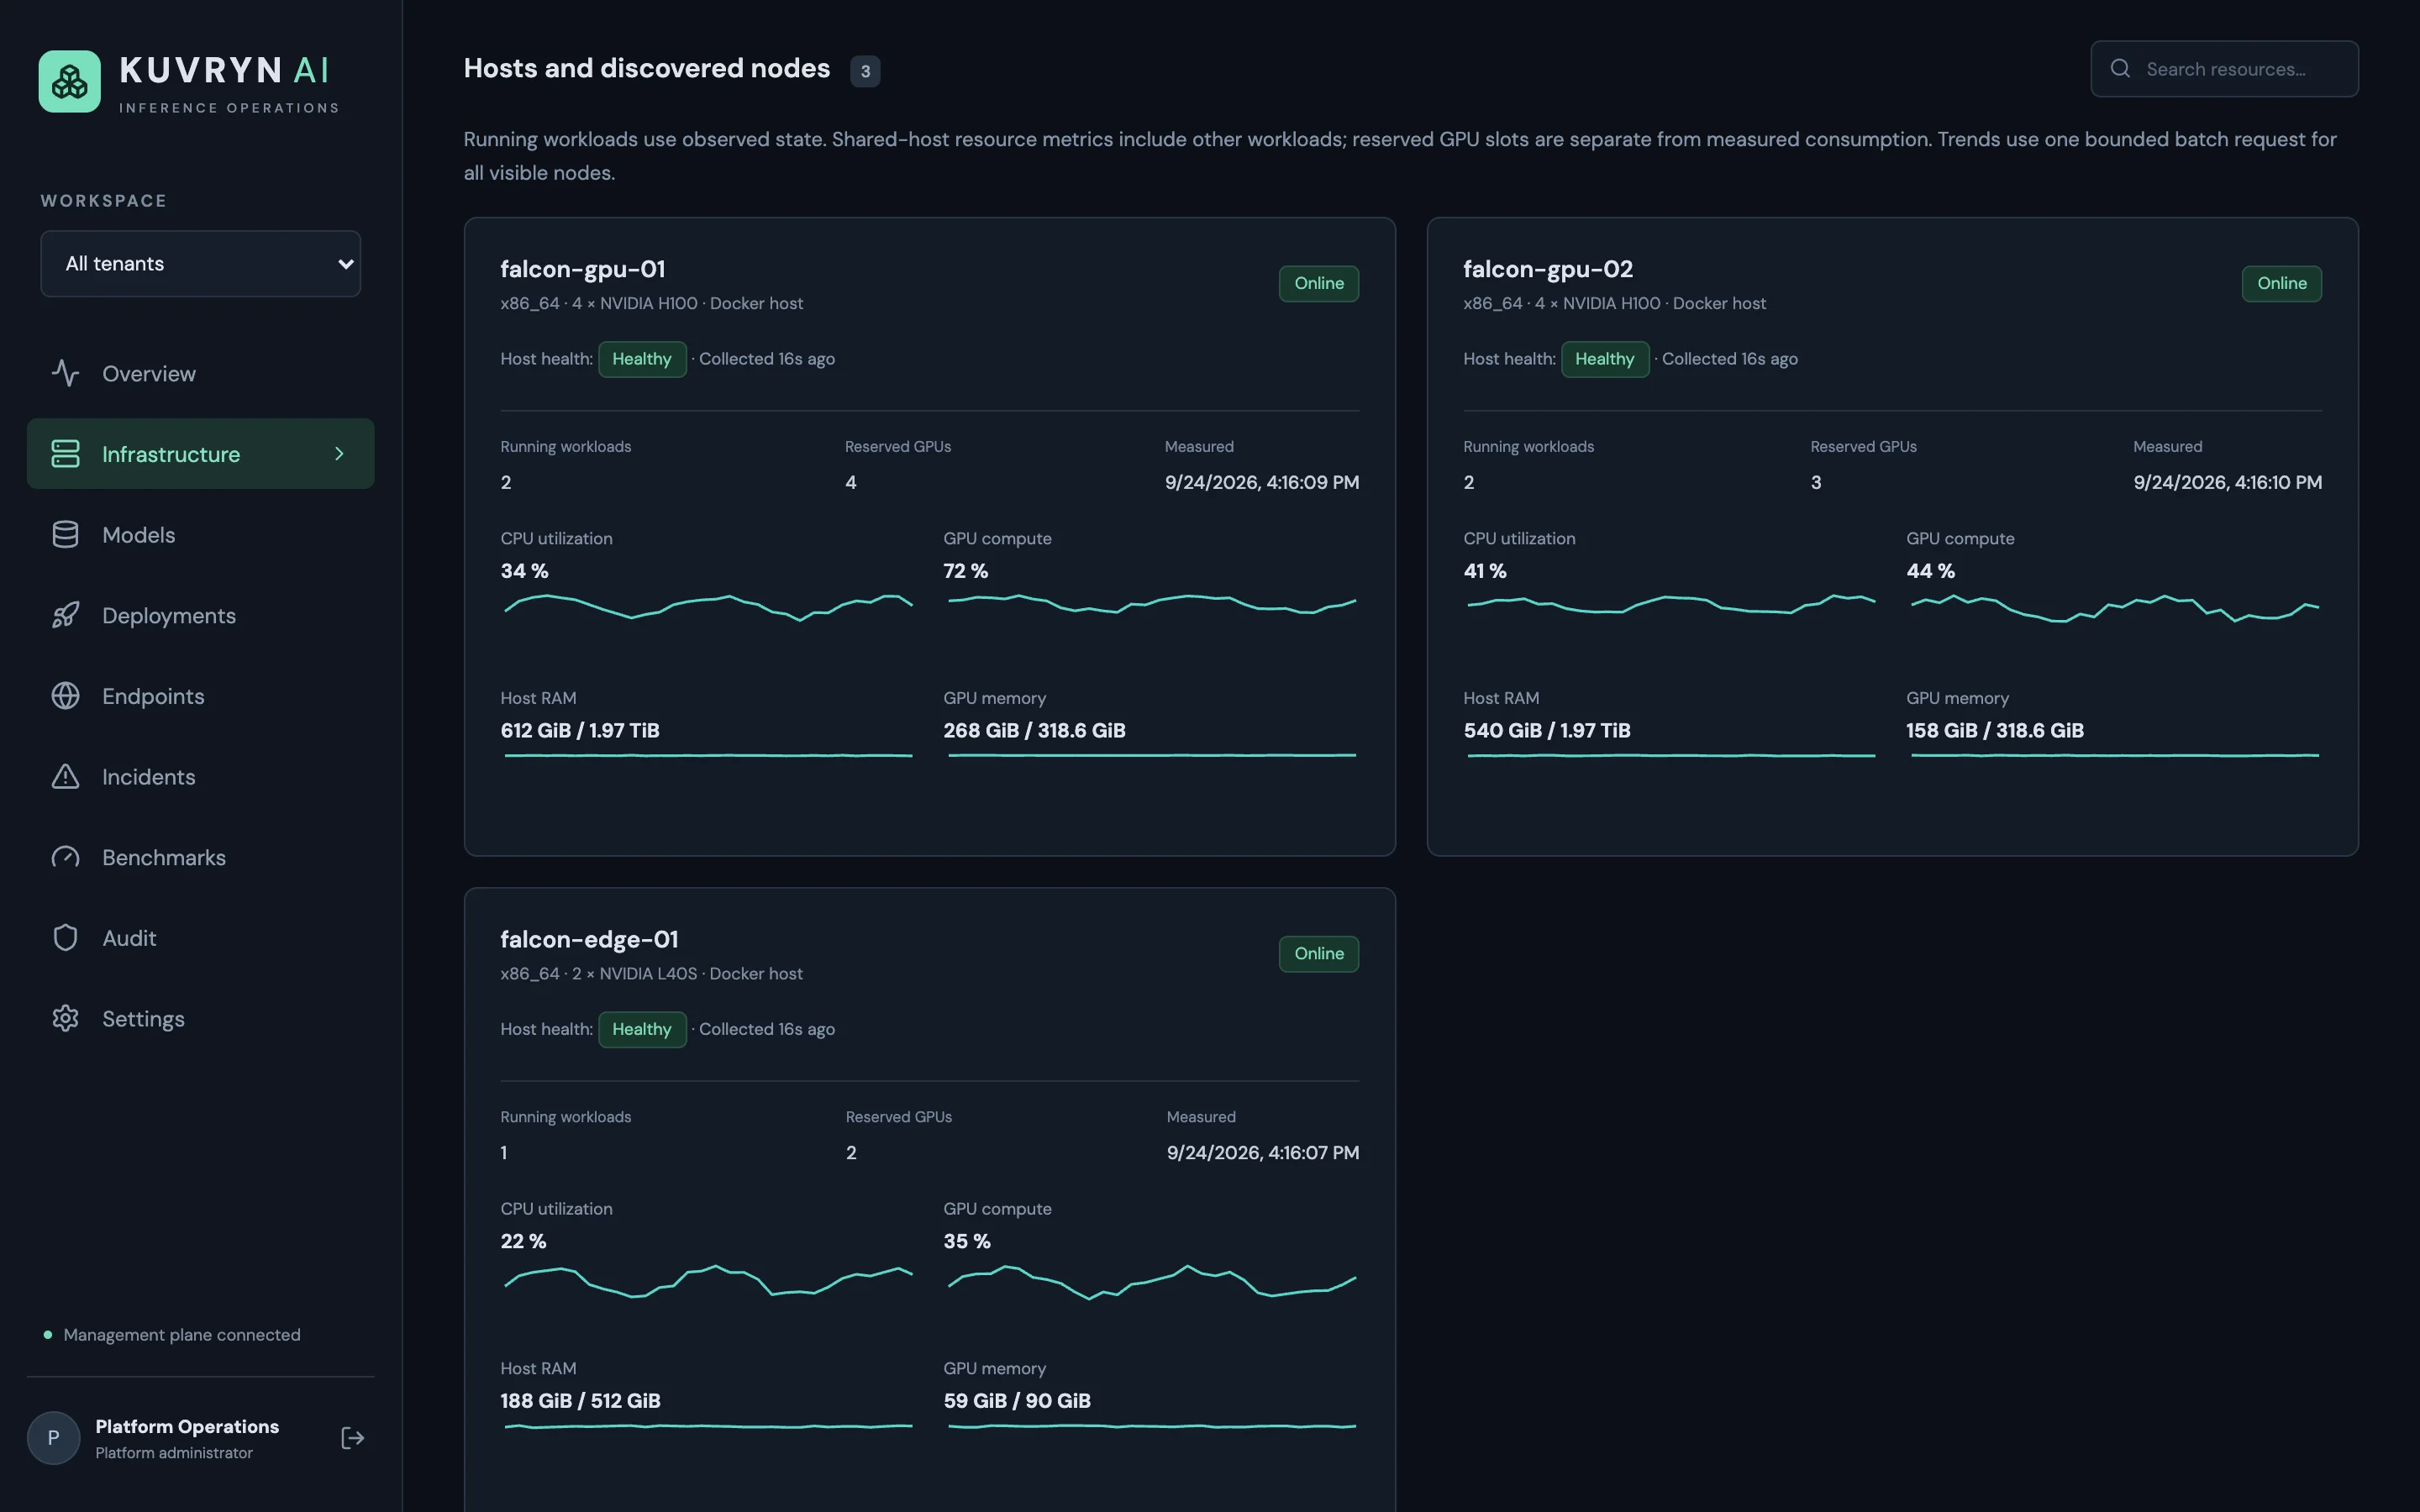Open the Incidents page

point(200,777)
